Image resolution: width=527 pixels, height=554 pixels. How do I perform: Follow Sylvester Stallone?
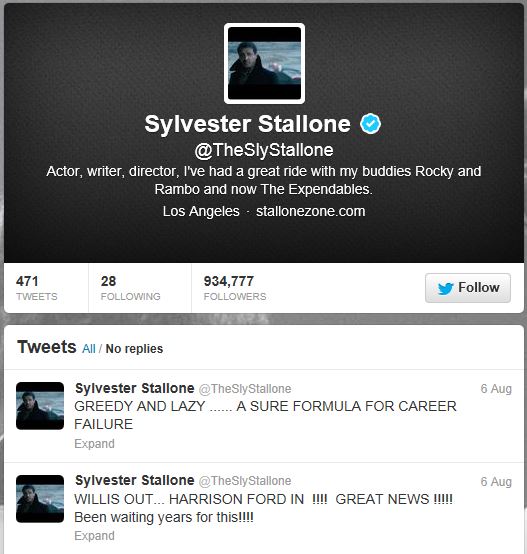[468, 288]
